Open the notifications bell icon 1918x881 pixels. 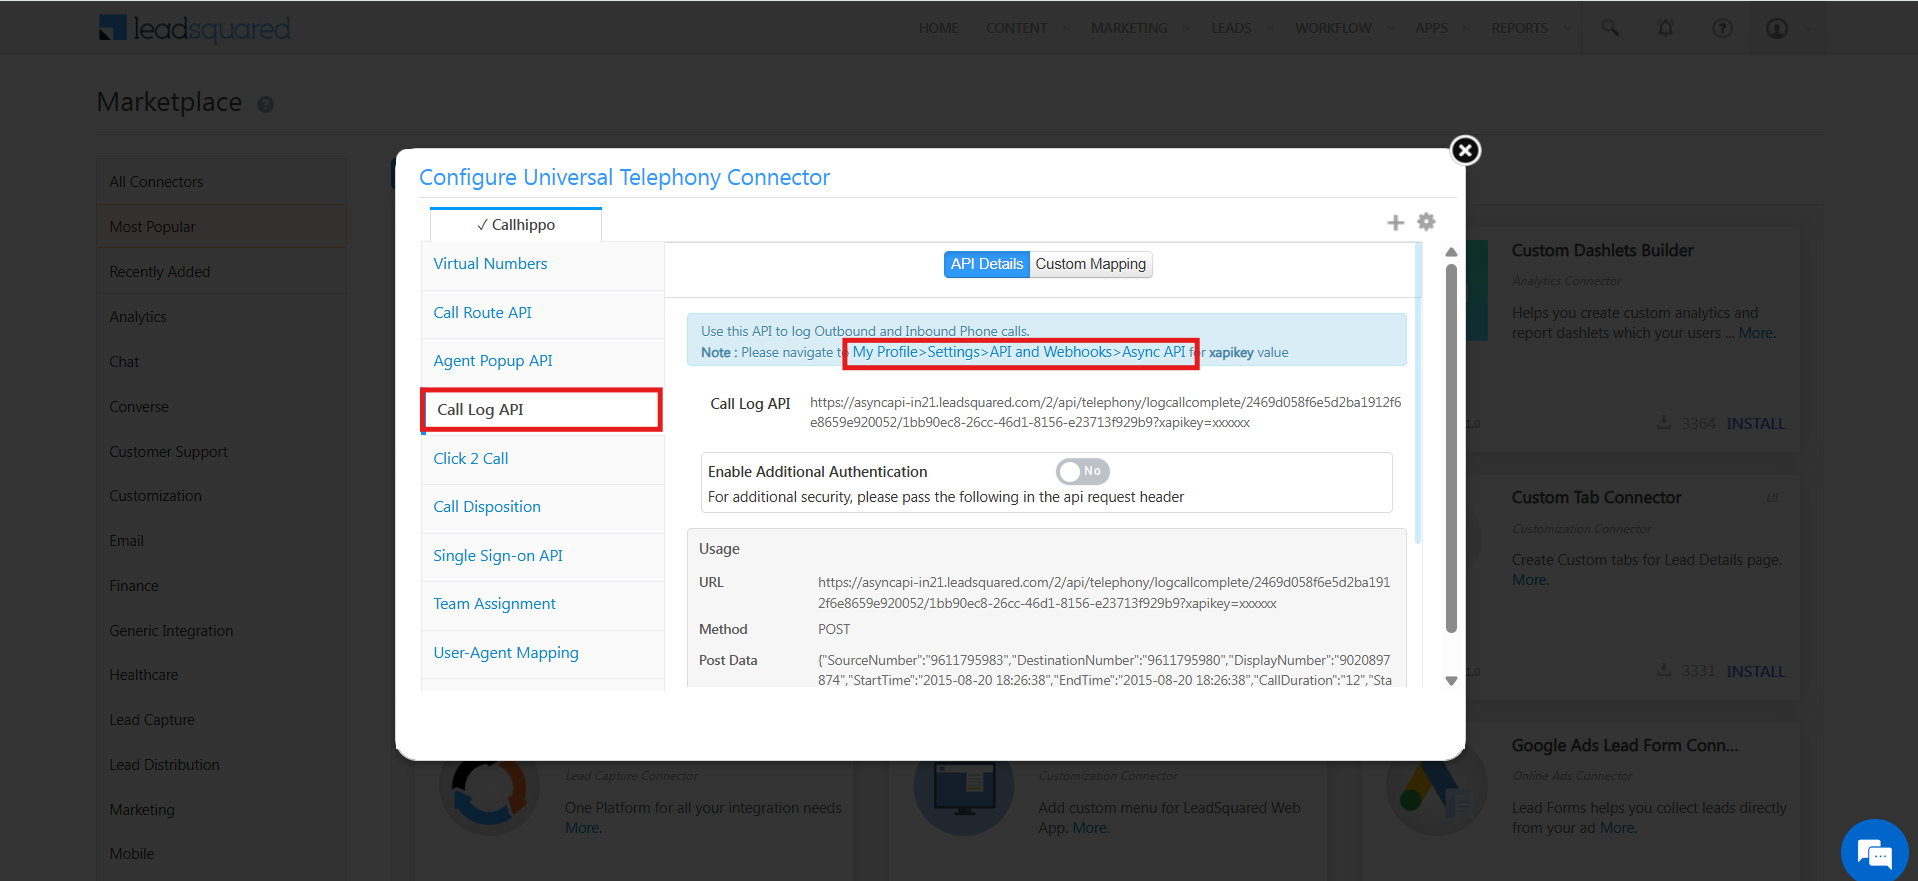coord(1665,28)
